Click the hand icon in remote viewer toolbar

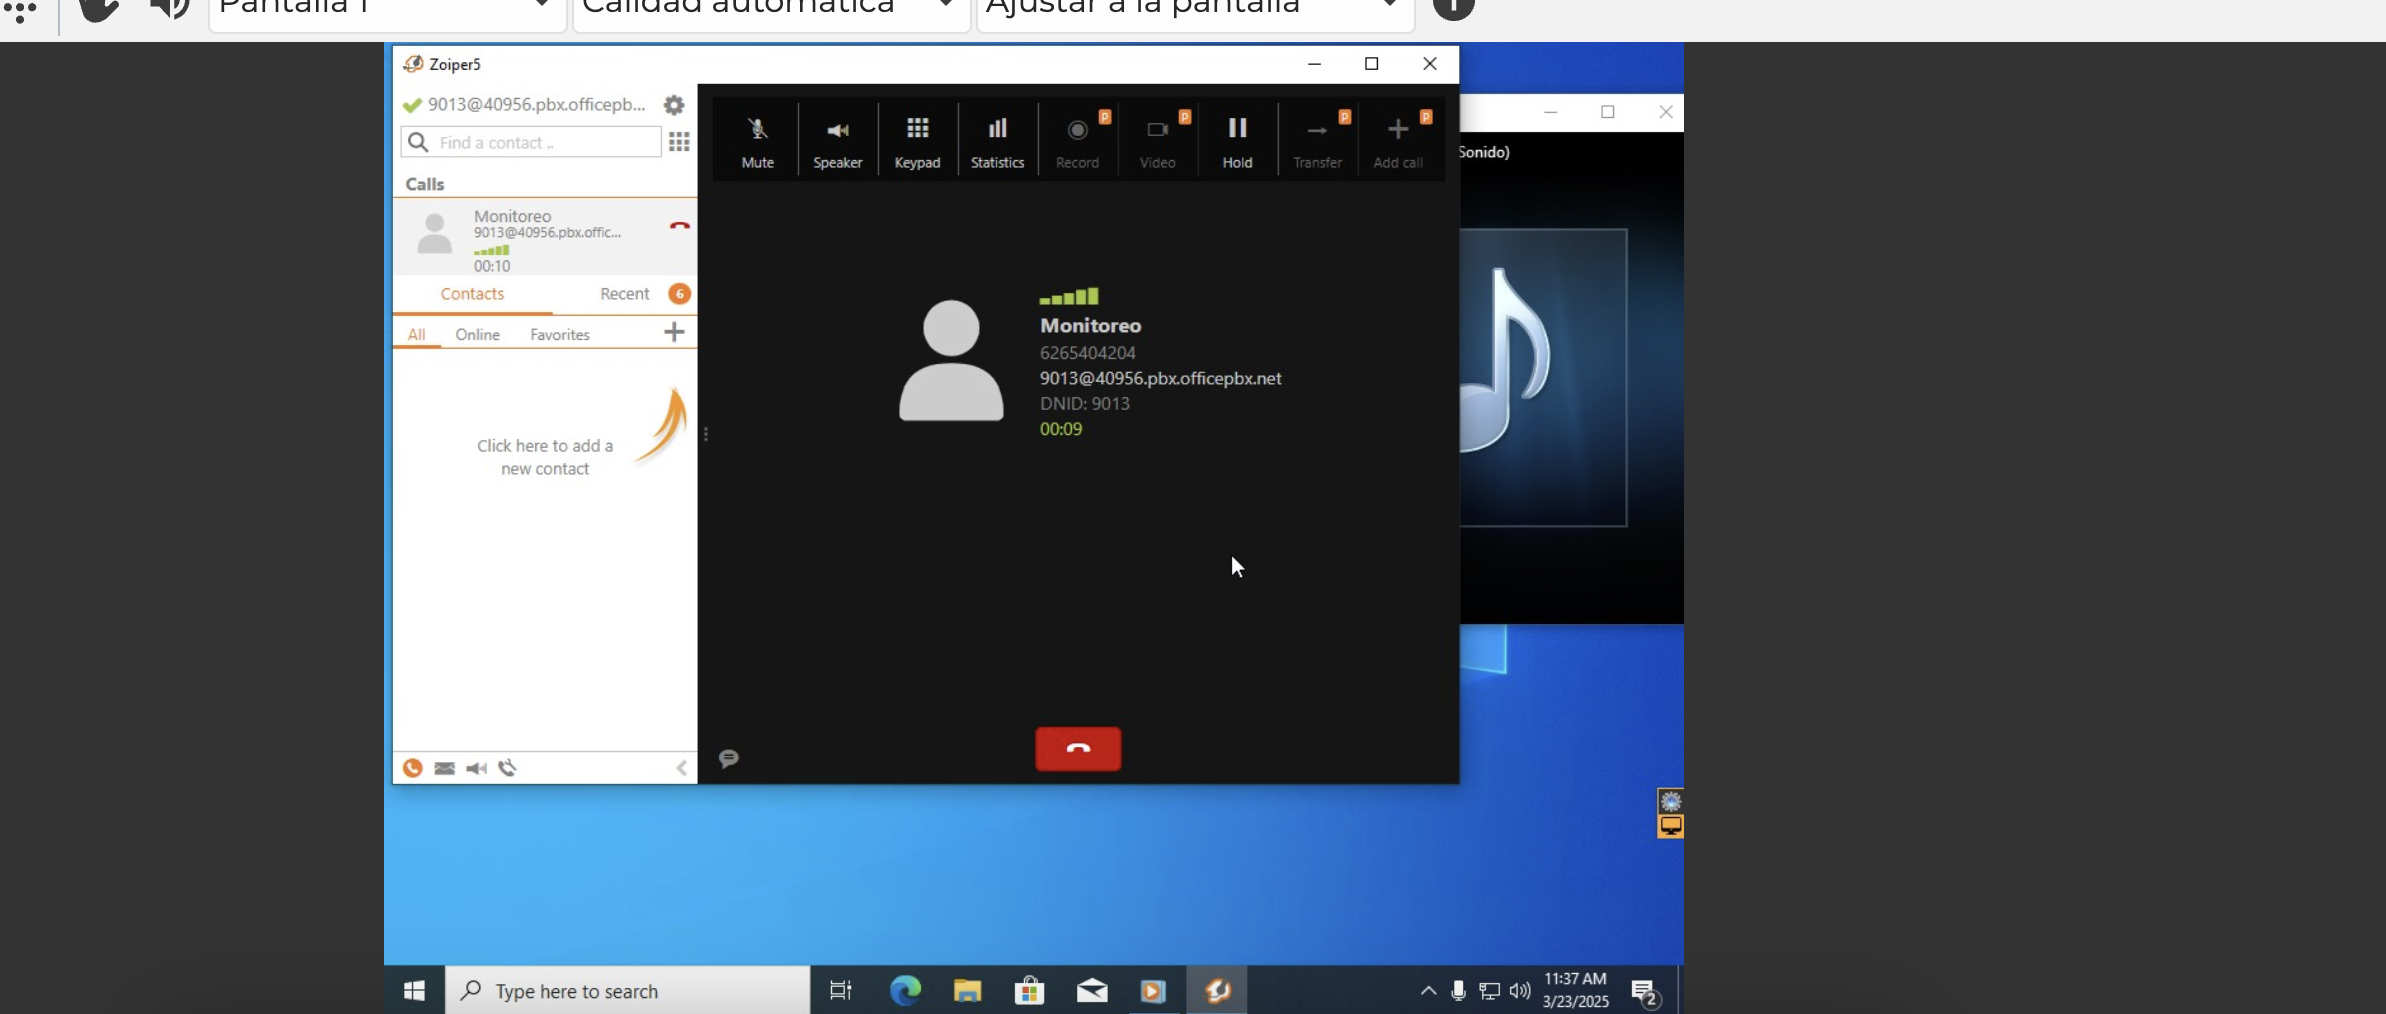pyautogui.click(x=99, y=9)
